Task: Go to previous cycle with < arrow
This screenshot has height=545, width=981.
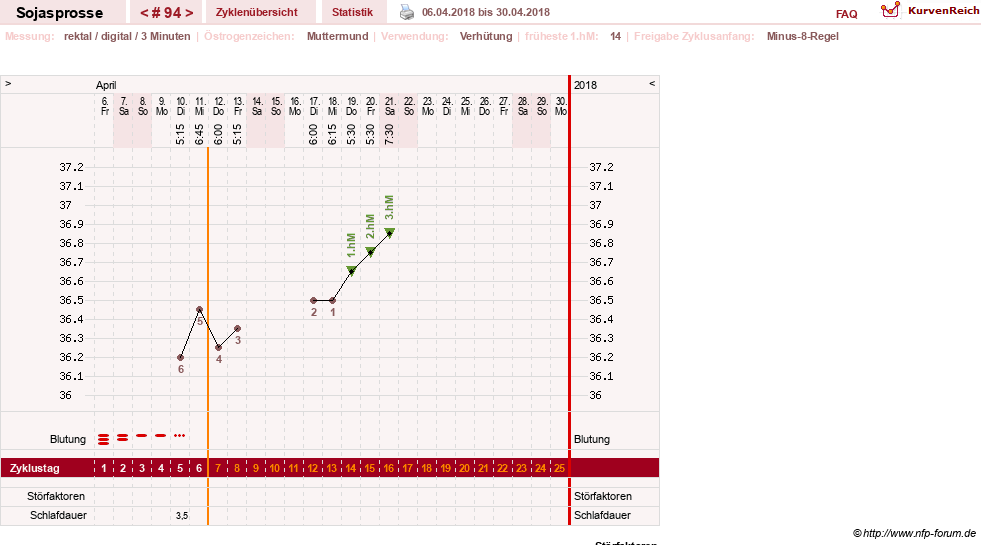Action: pyautogui.click(x=144, y=13)
